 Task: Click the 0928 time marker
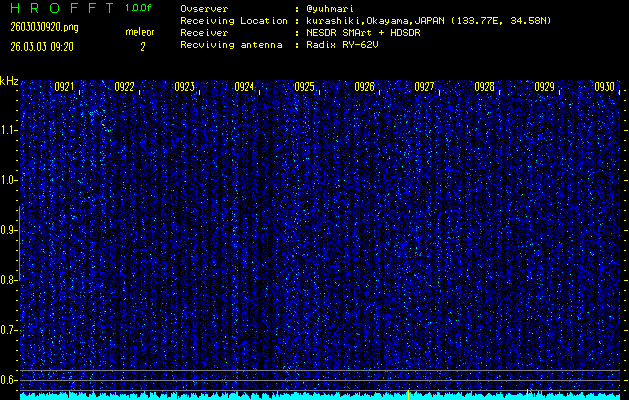(x=484, y=87)
